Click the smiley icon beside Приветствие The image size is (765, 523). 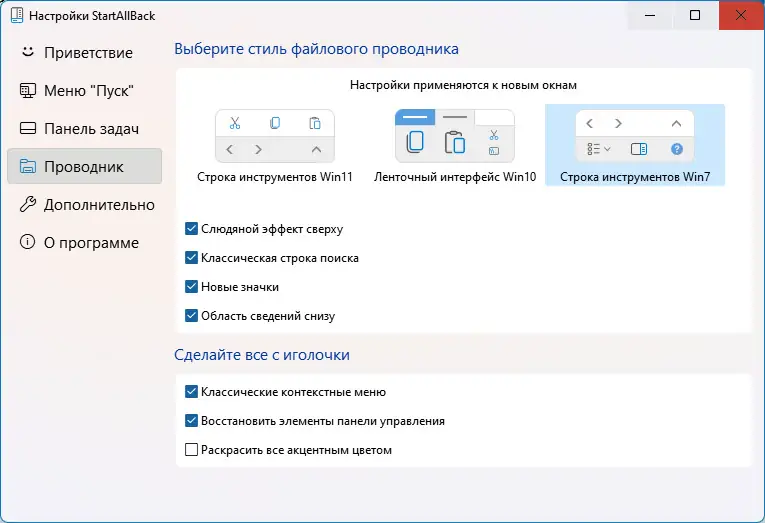click(x=28, y=52)
